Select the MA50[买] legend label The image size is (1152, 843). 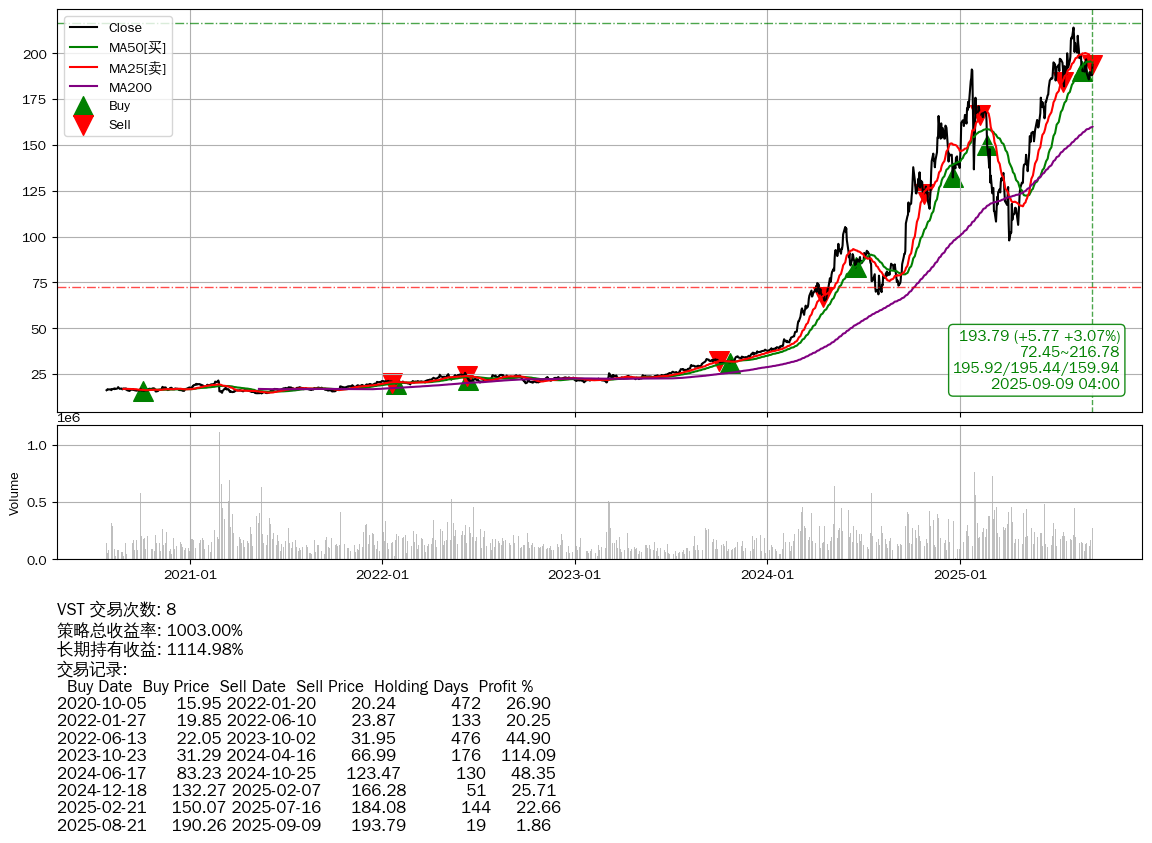pos(137,48)
